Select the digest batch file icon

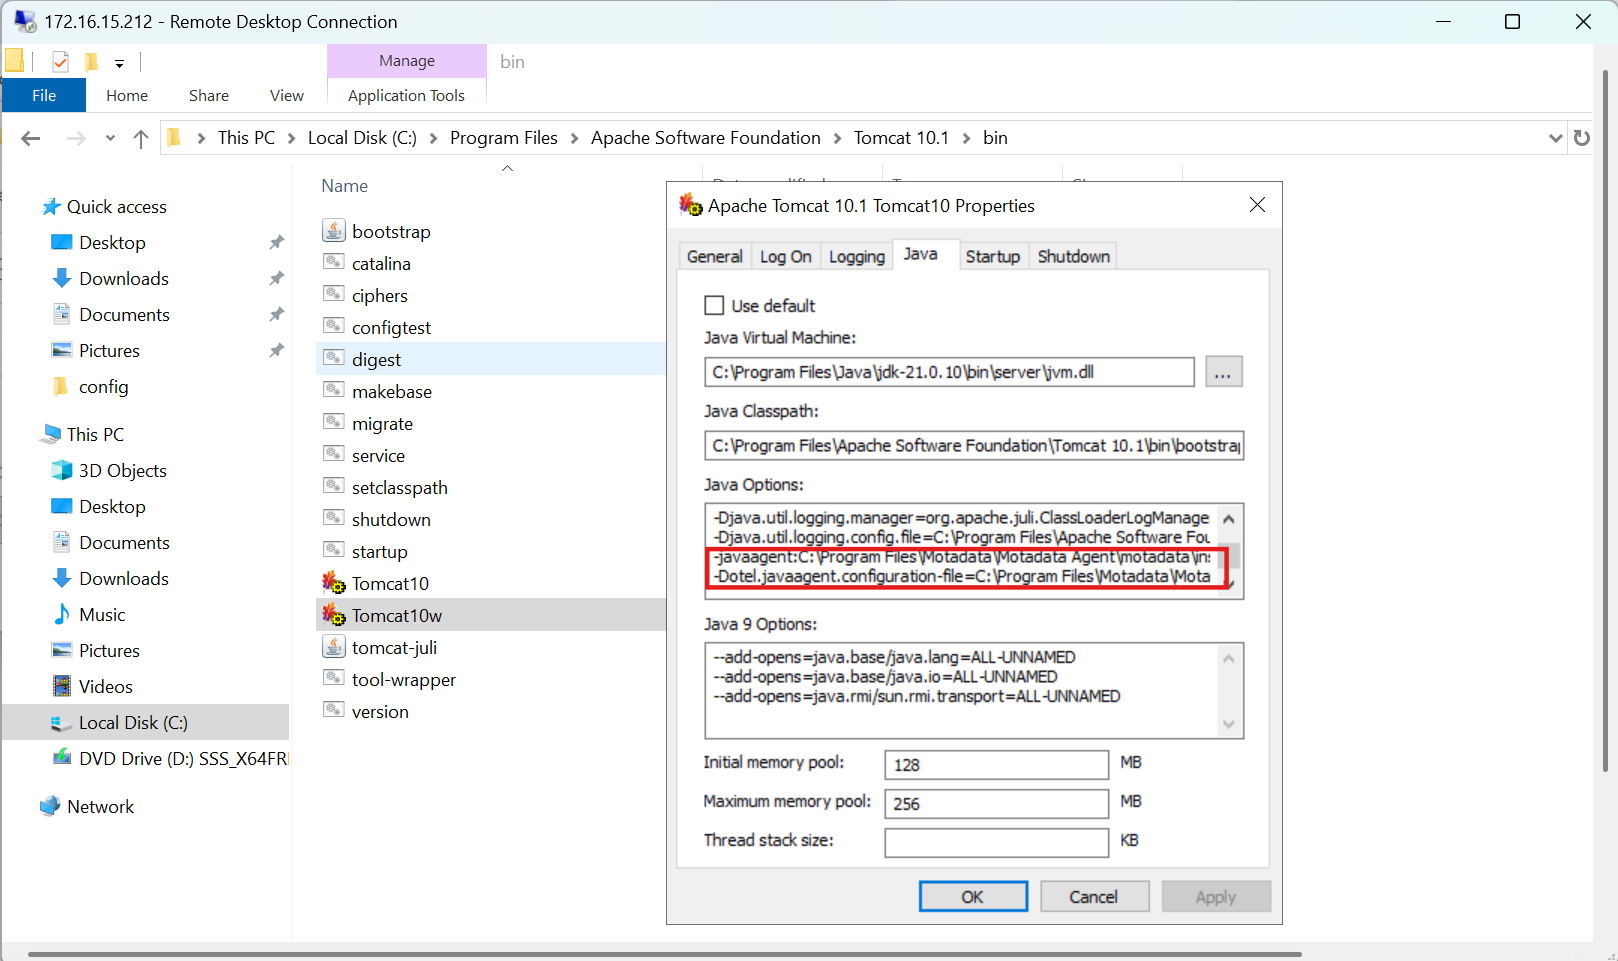[x=334, y=359]
